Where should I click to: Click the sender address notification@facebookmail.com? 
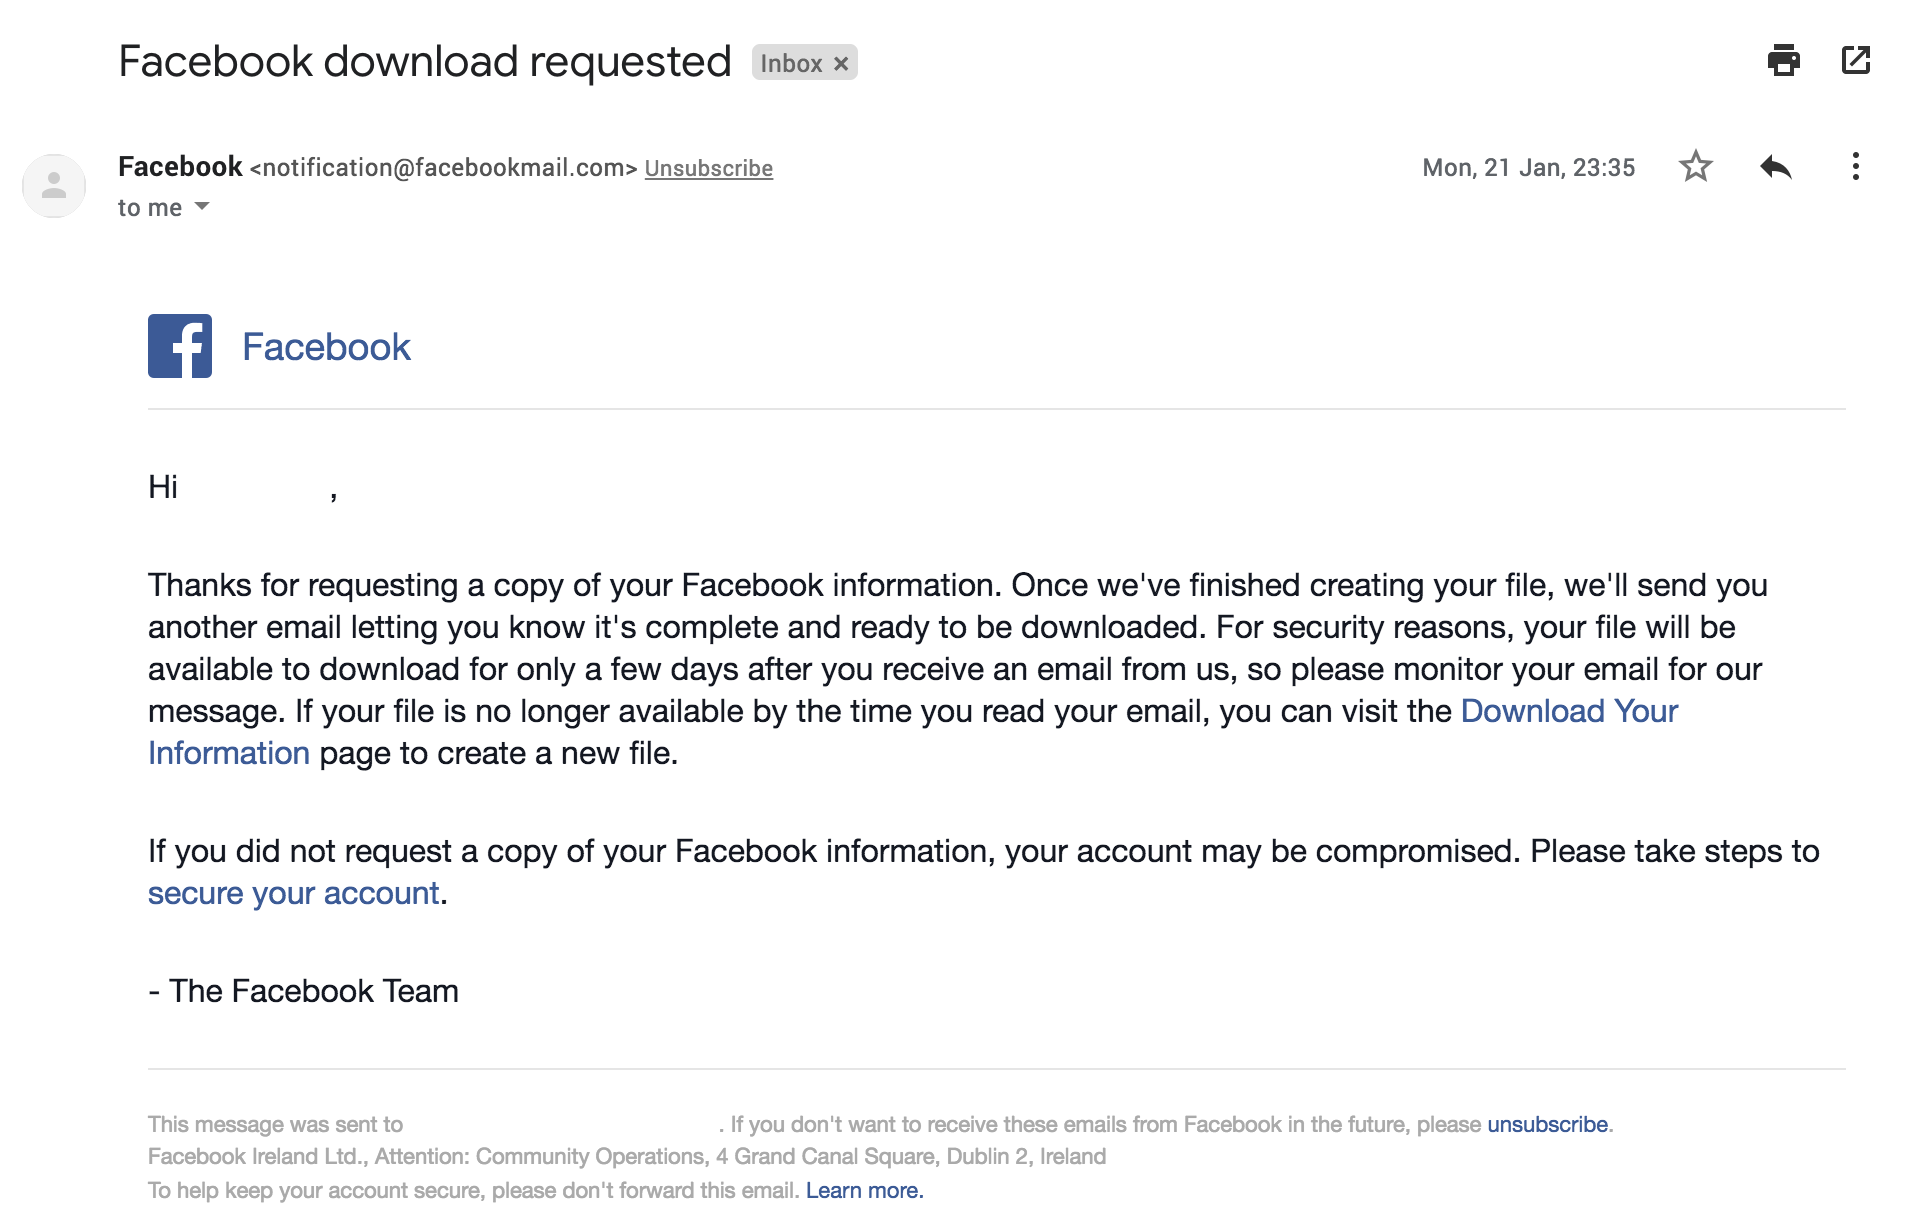443,168
